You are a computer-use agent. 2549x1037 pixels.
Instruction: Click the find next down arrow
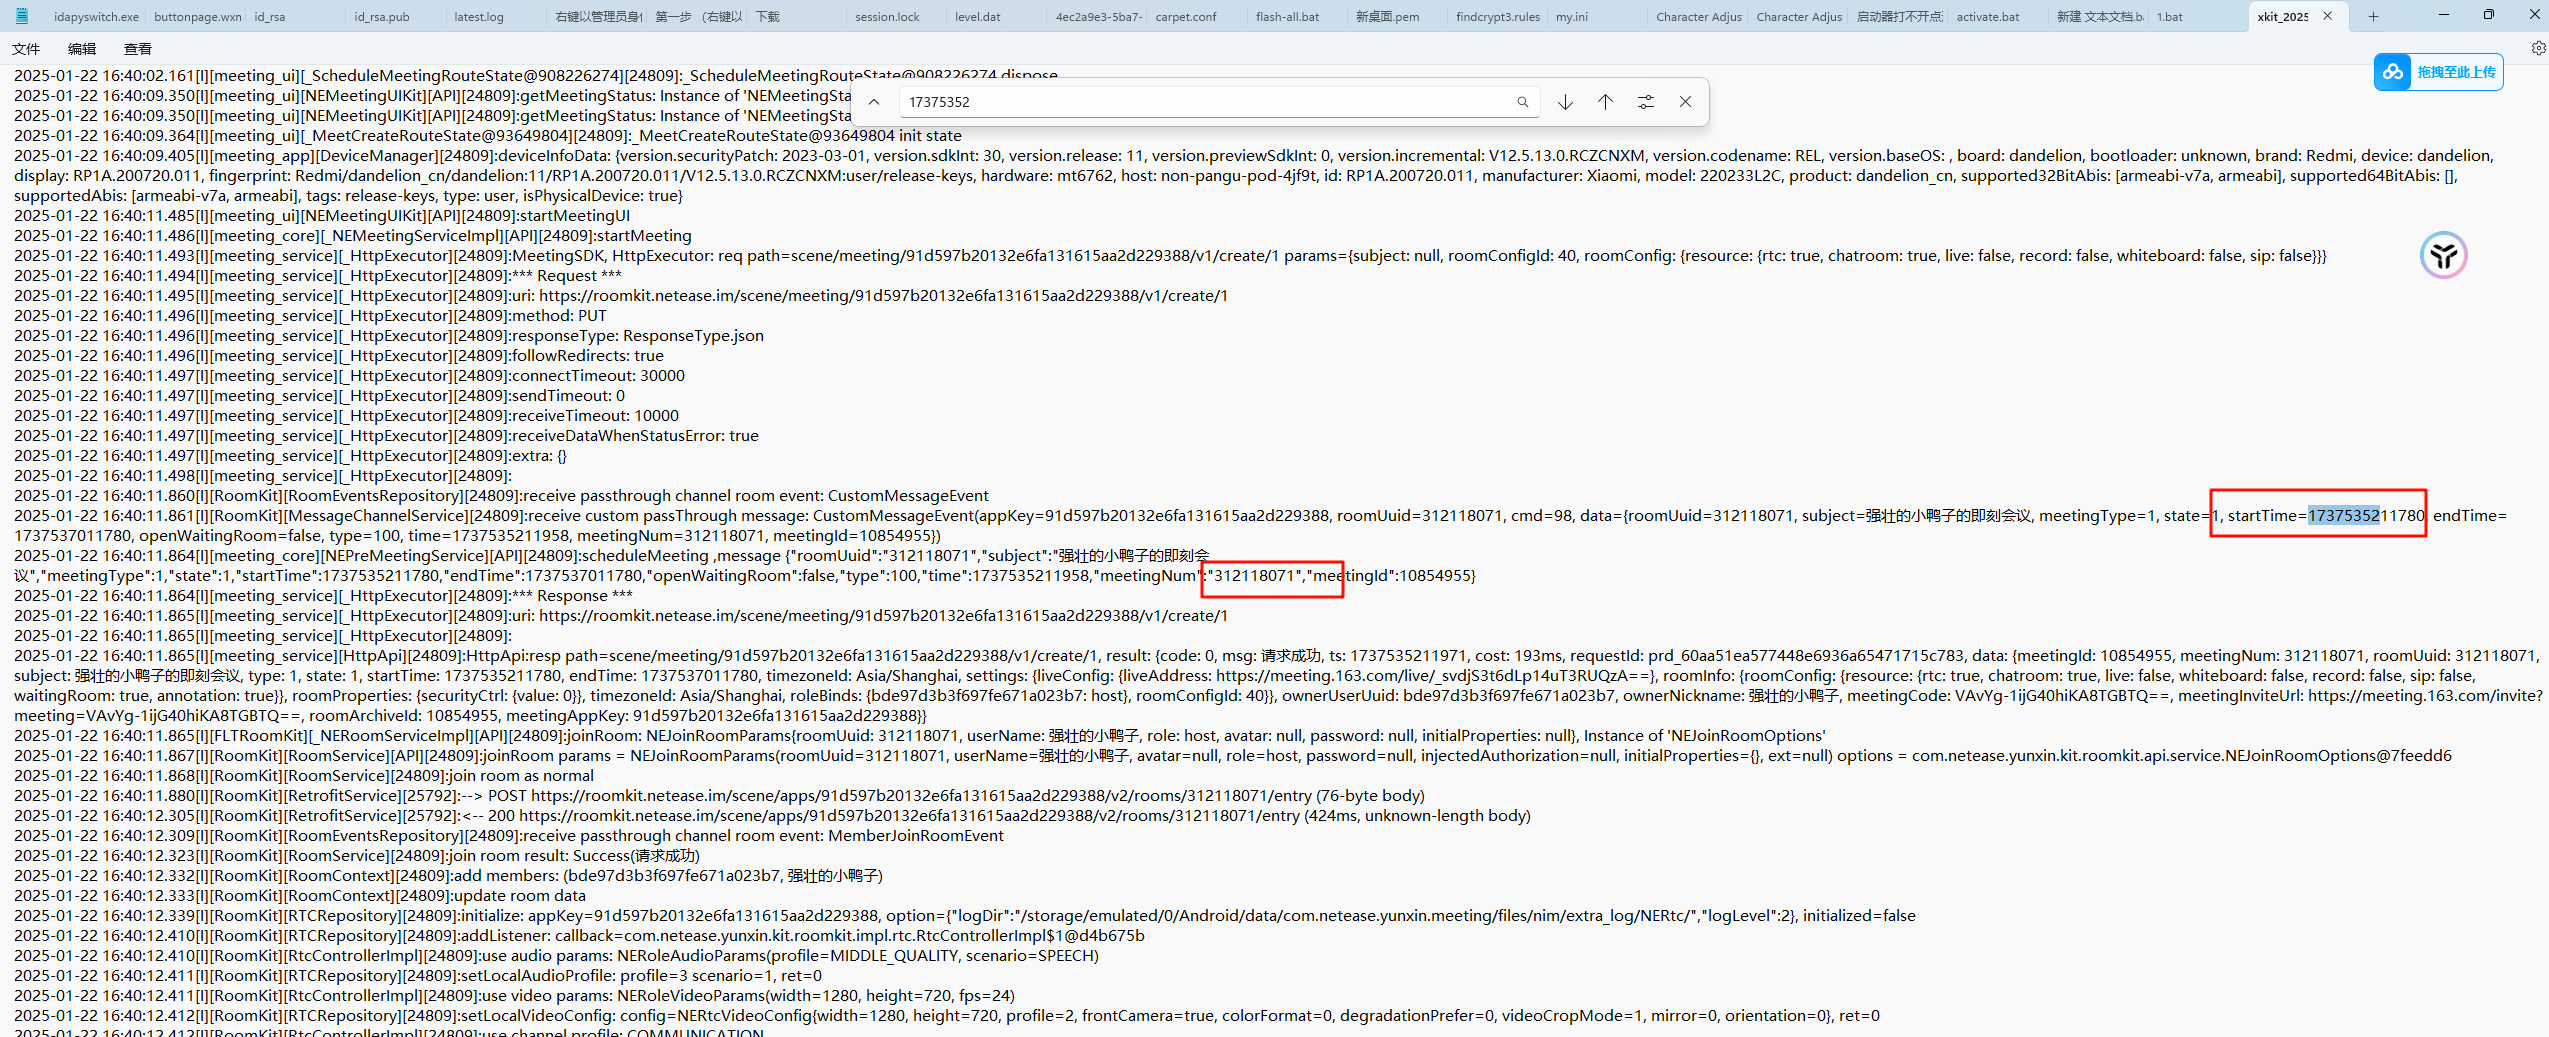[x=1565, y=102]
